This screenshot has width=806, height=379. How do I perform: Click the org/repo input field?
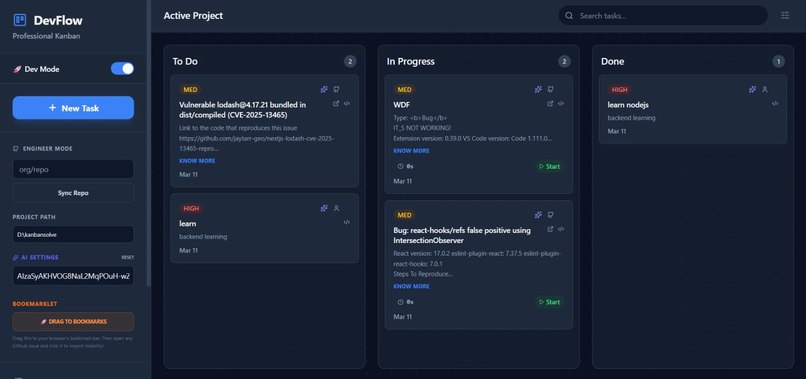(x=74, y=169)
